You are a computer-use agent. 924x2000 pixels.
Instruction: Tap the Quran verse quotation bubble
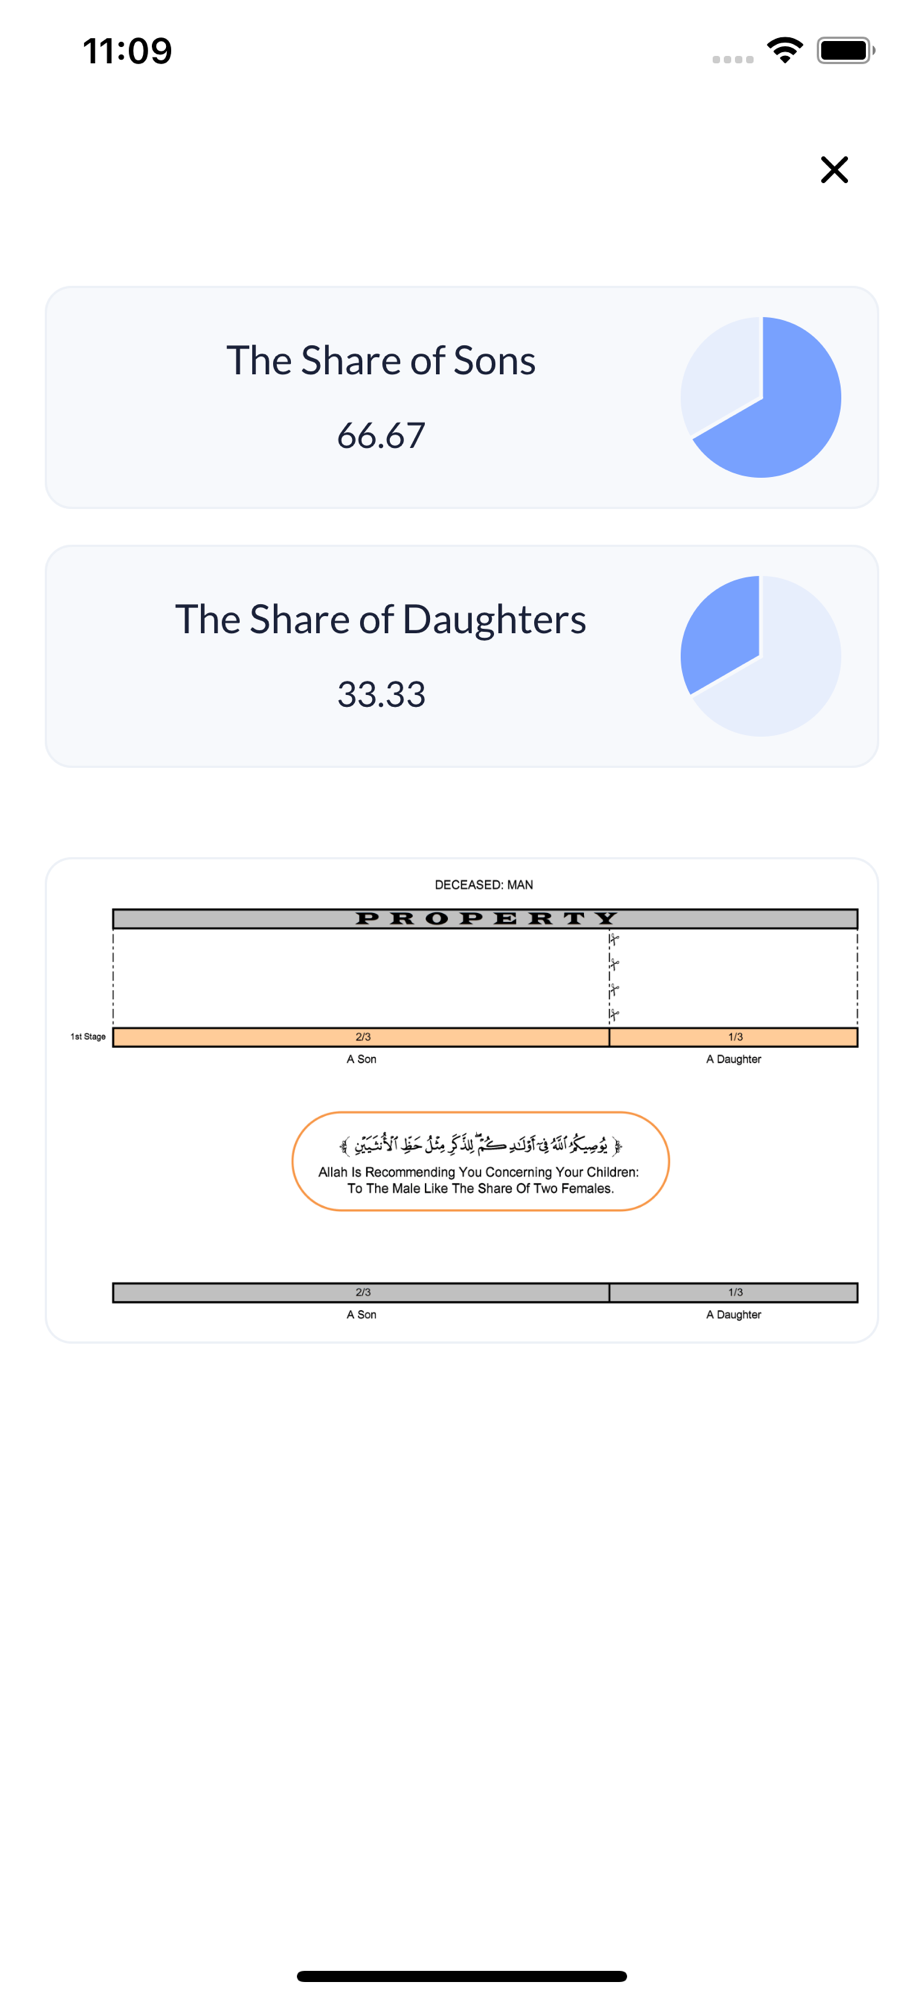[x=480, y=1161]
